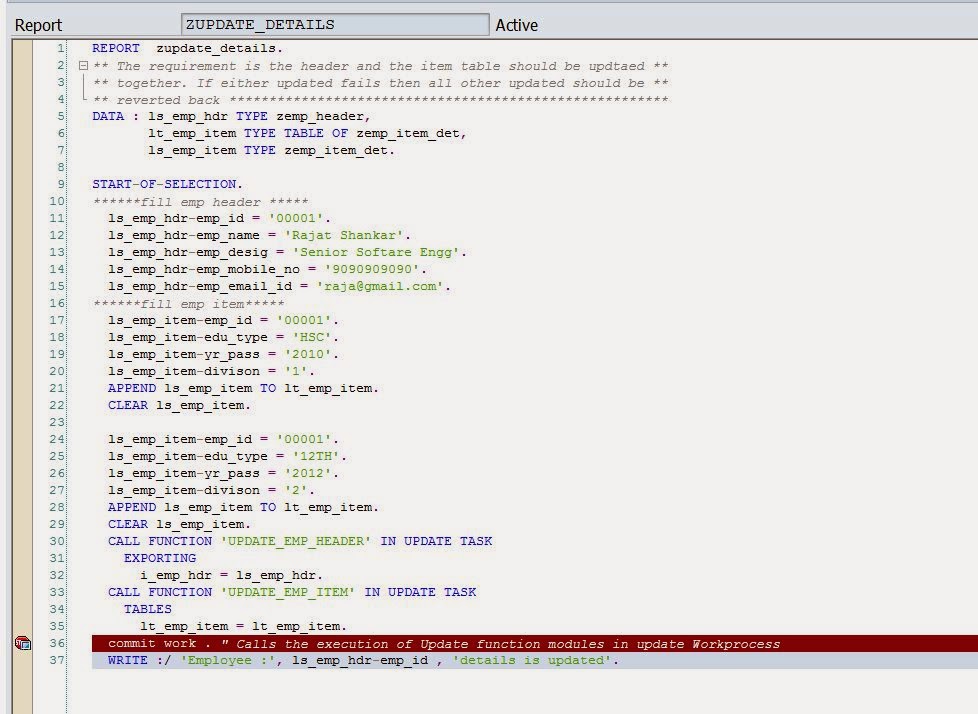The height and width of the screenshot is (714, 978).
Task: Place cursor on the REPORT keyword in line 1
Action: coord(115,48)
